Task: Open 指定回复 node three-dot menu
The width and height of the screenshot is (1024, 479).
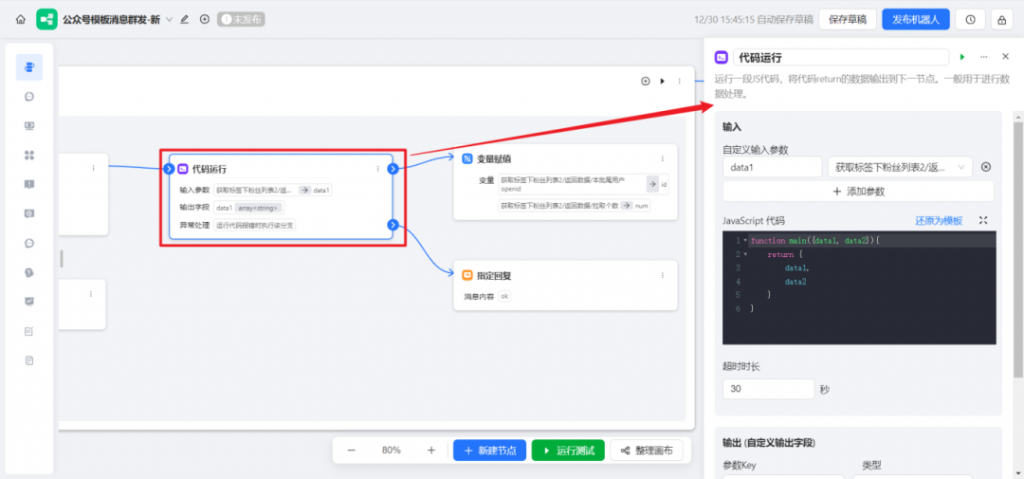Action: coord(662,276)
